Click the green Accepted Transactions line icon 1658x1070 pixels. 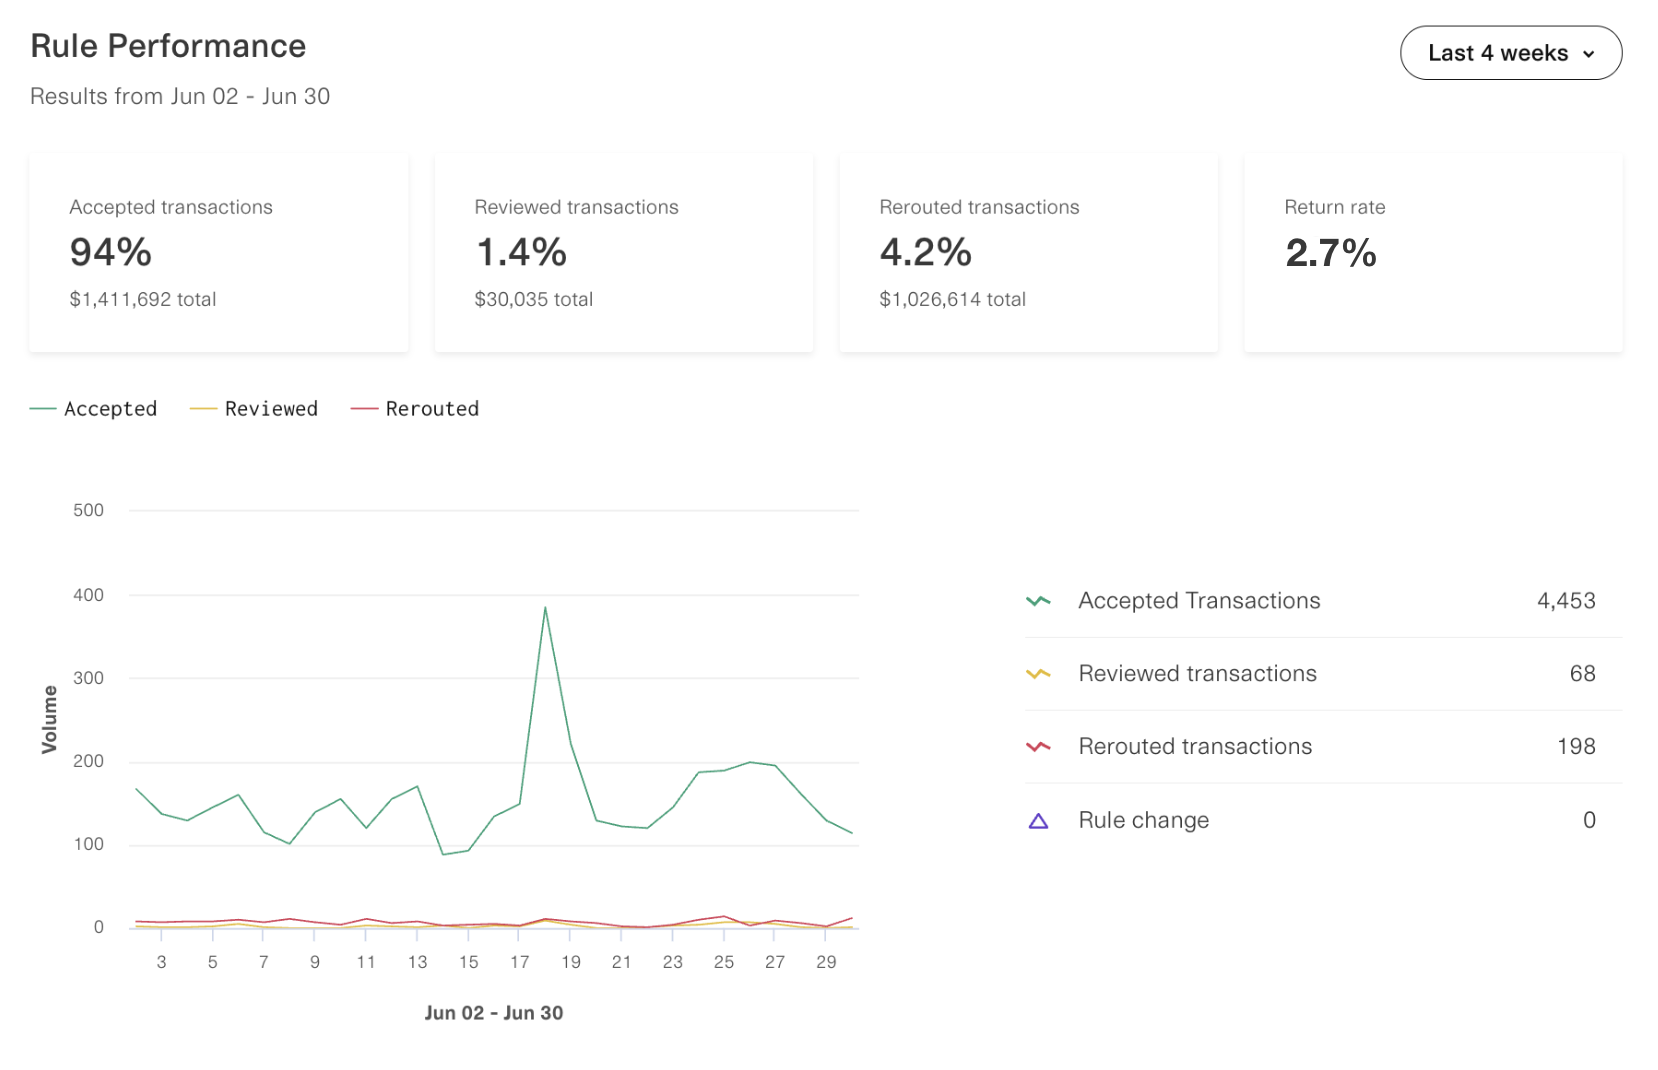click(x=1038, y=601)
